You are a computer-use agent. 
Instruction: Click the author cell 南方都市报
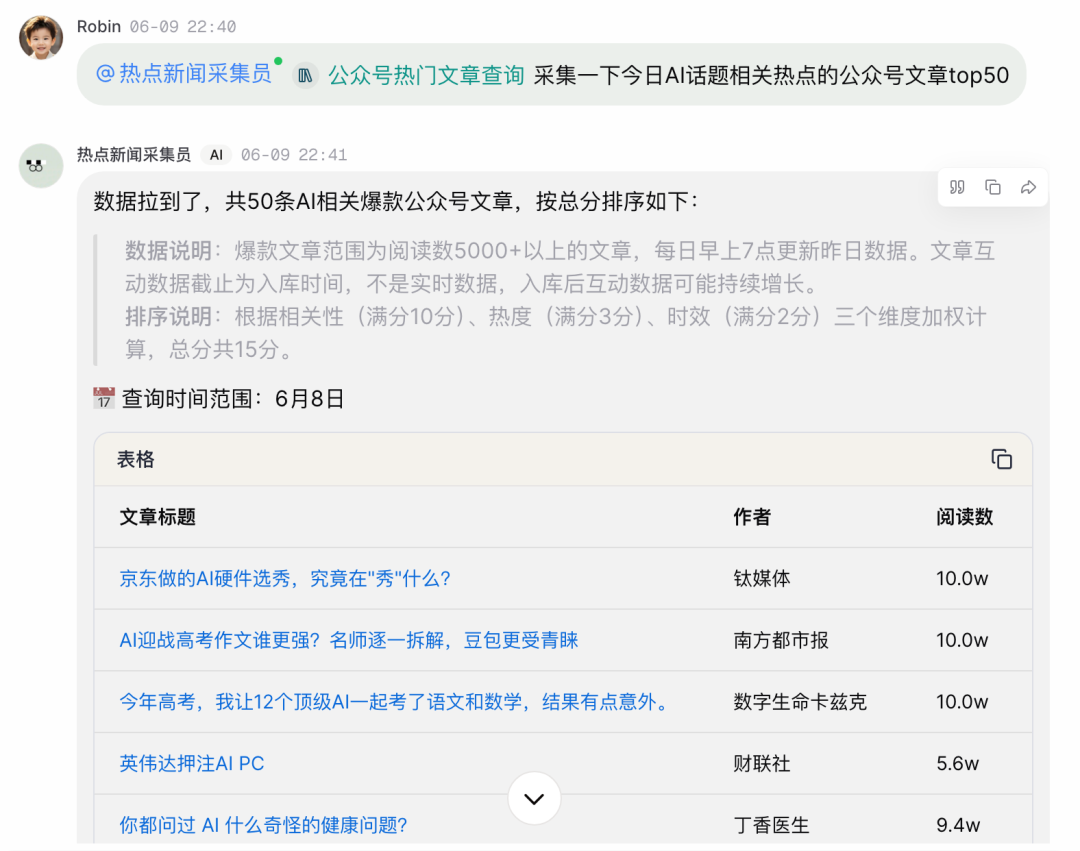tap(780, 640)
